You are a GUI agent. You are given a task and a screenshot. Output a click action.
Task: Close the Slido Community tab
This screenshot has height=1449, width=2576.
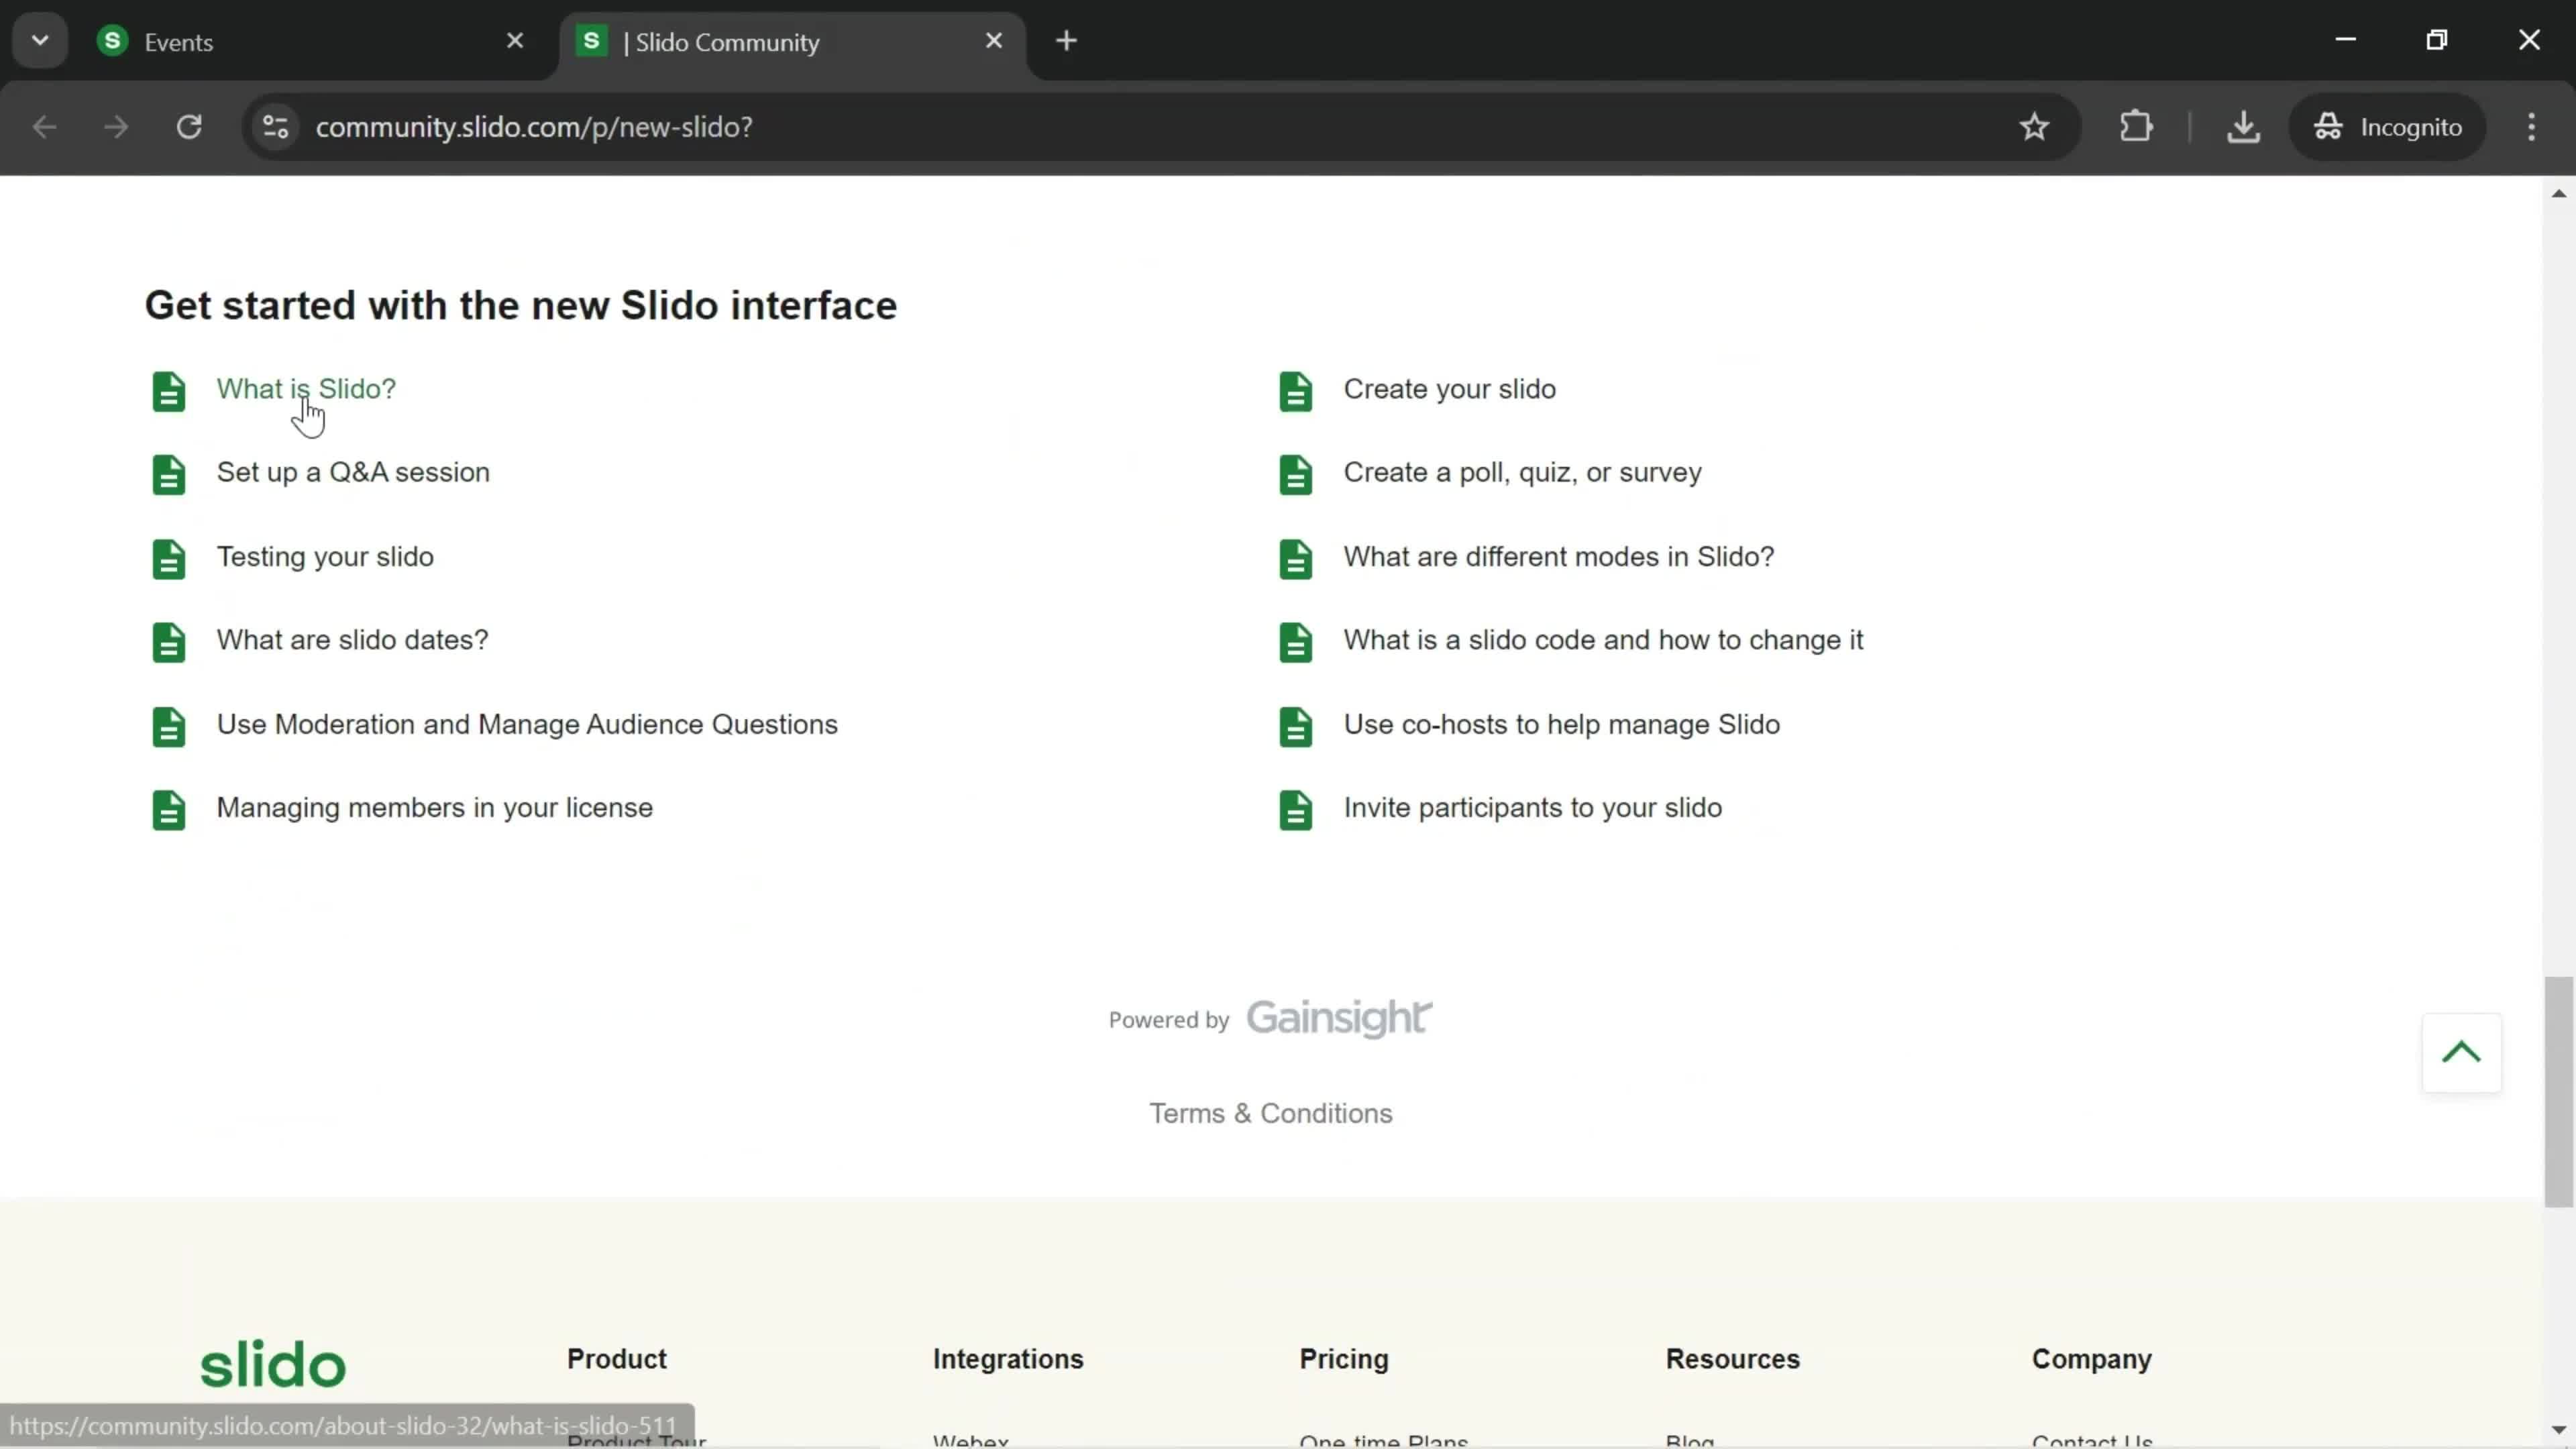click(994, 41)
